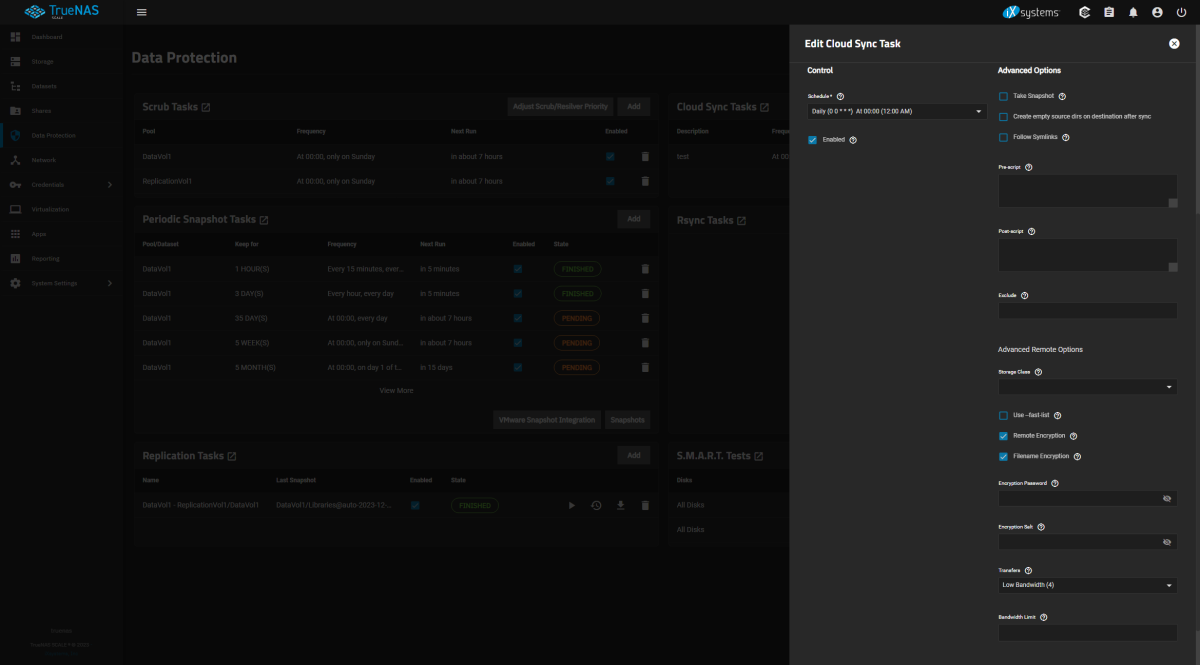Toggle Enabled checkbox for DataVol1 scrub task

[610, 157]
